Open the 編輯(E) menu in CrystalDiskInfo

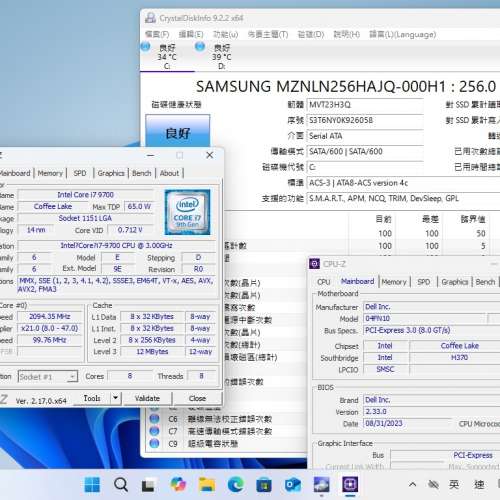(x=191, y=34)
